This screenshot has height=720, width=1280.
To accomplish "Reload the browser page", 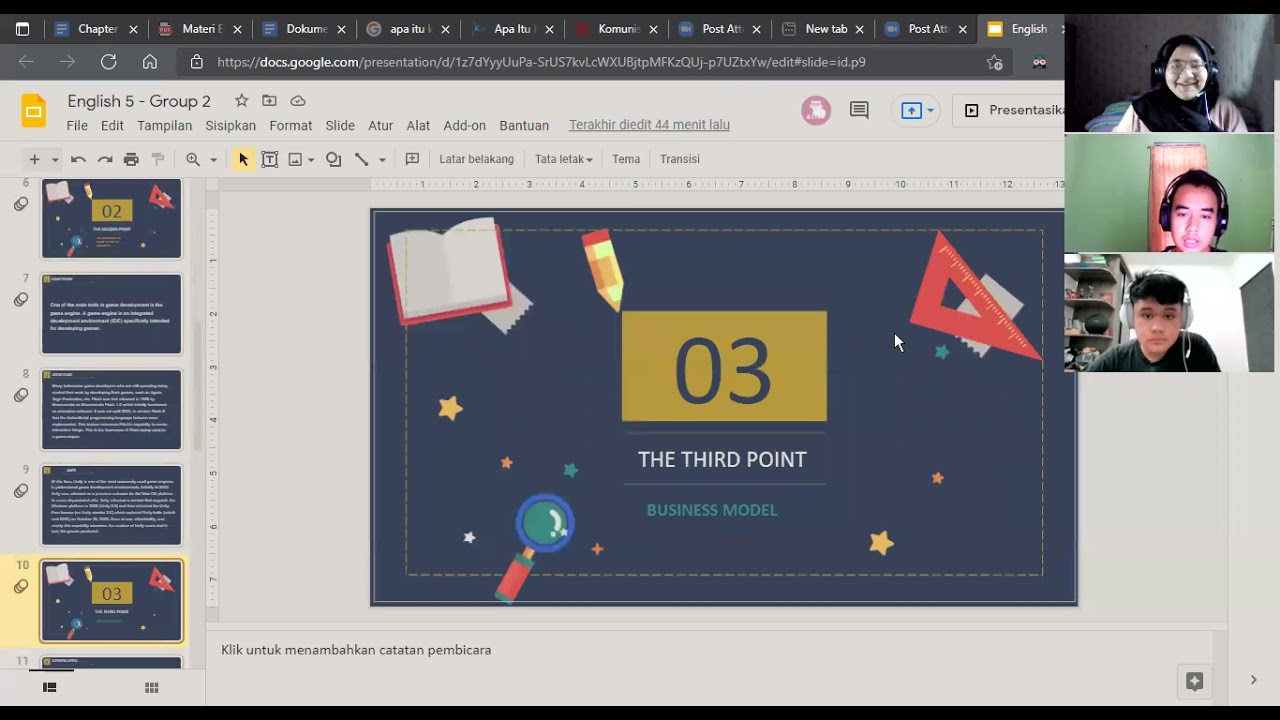I will tap(108, 62).
